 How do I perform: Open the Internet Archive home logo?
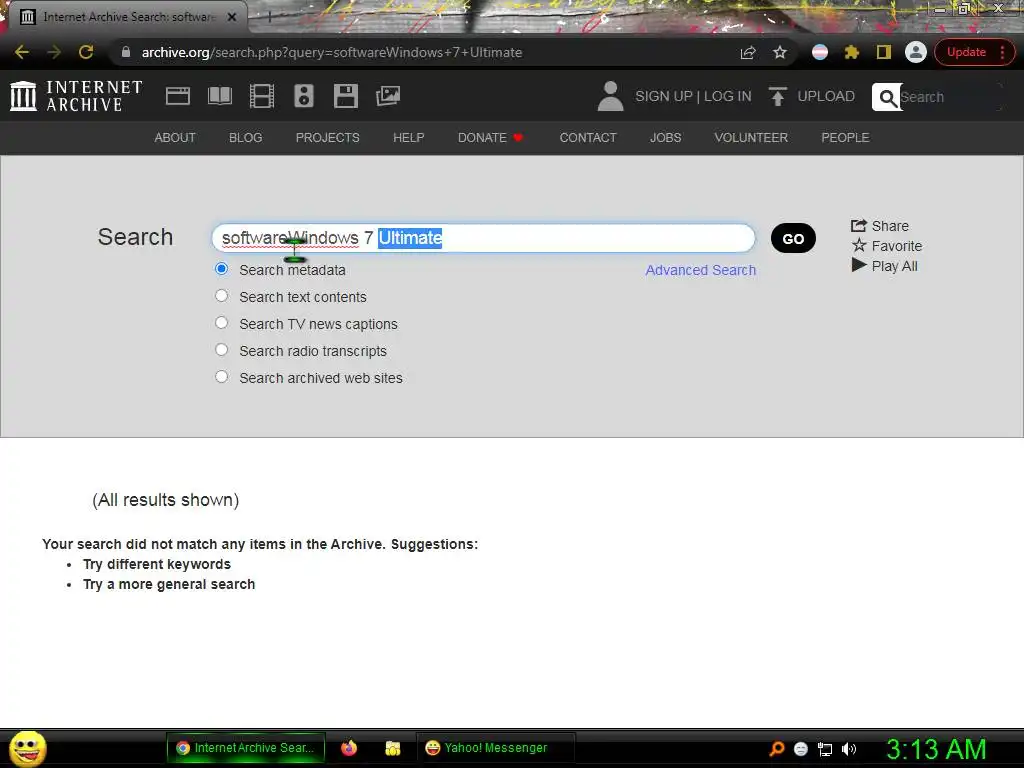[76, 96]
